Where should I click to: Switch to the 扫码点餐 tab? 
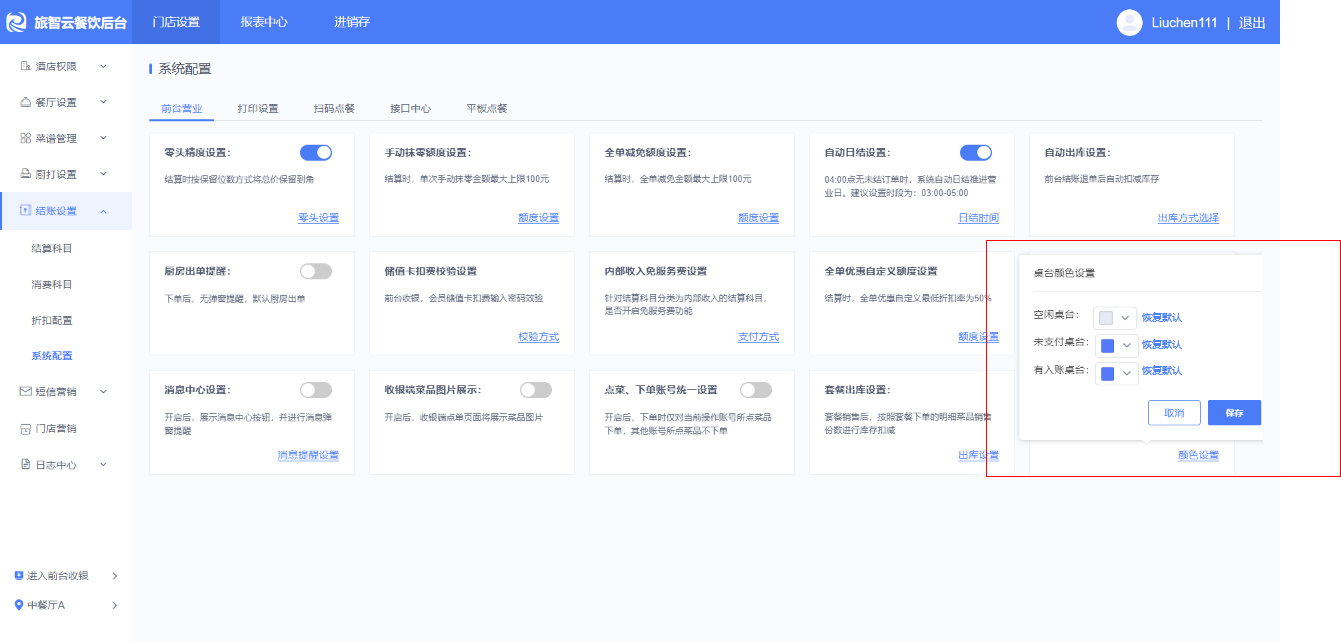point(334,108)
